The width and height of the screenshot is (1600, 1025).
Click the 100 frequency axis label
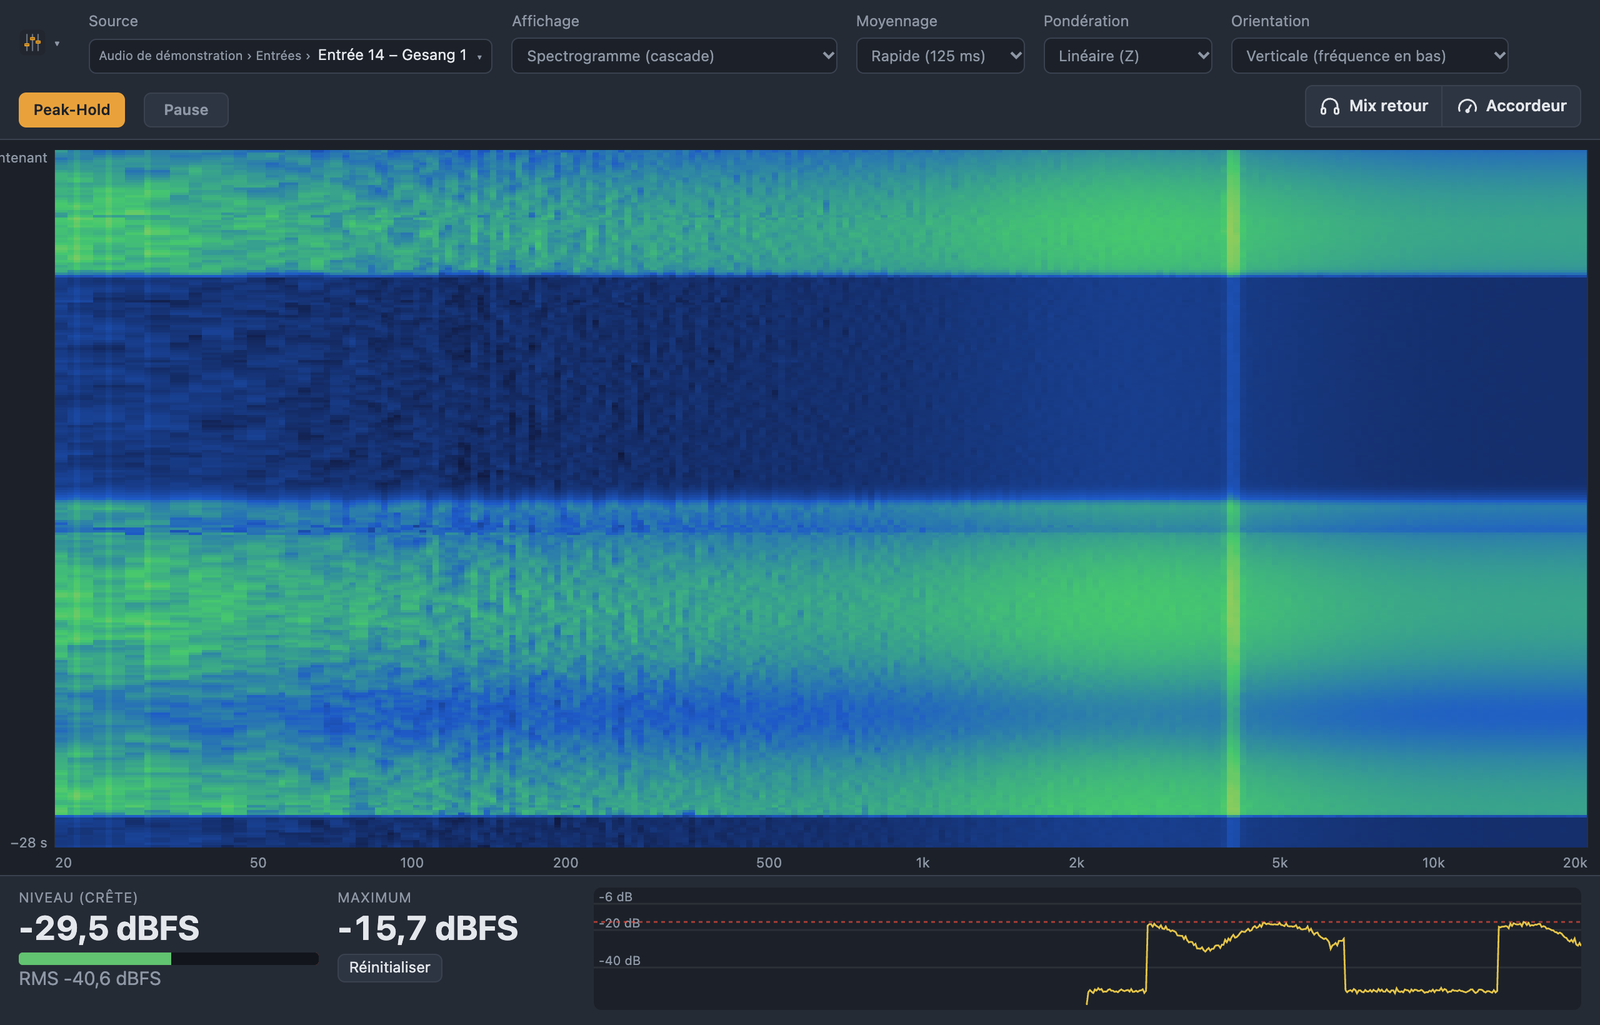(412, 863)
